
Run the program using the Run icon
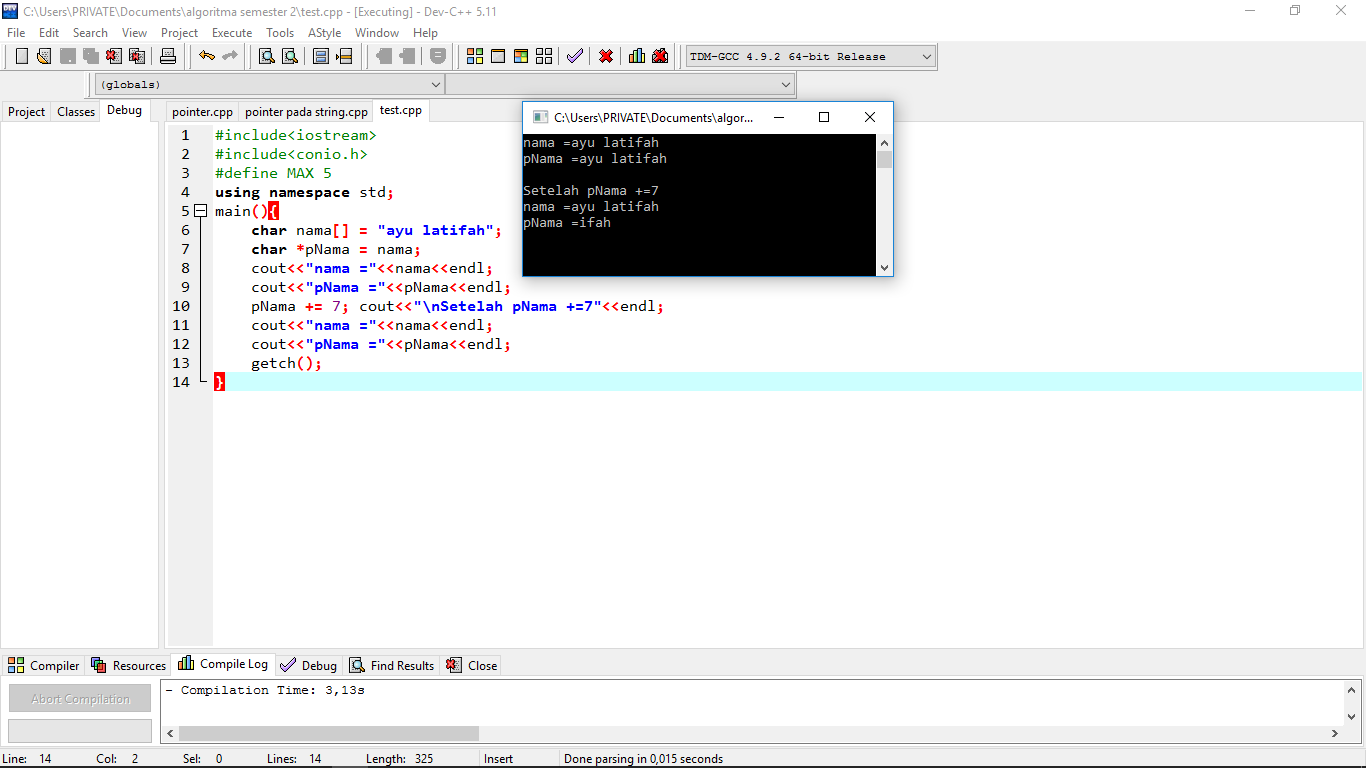(x=498, y=56)
